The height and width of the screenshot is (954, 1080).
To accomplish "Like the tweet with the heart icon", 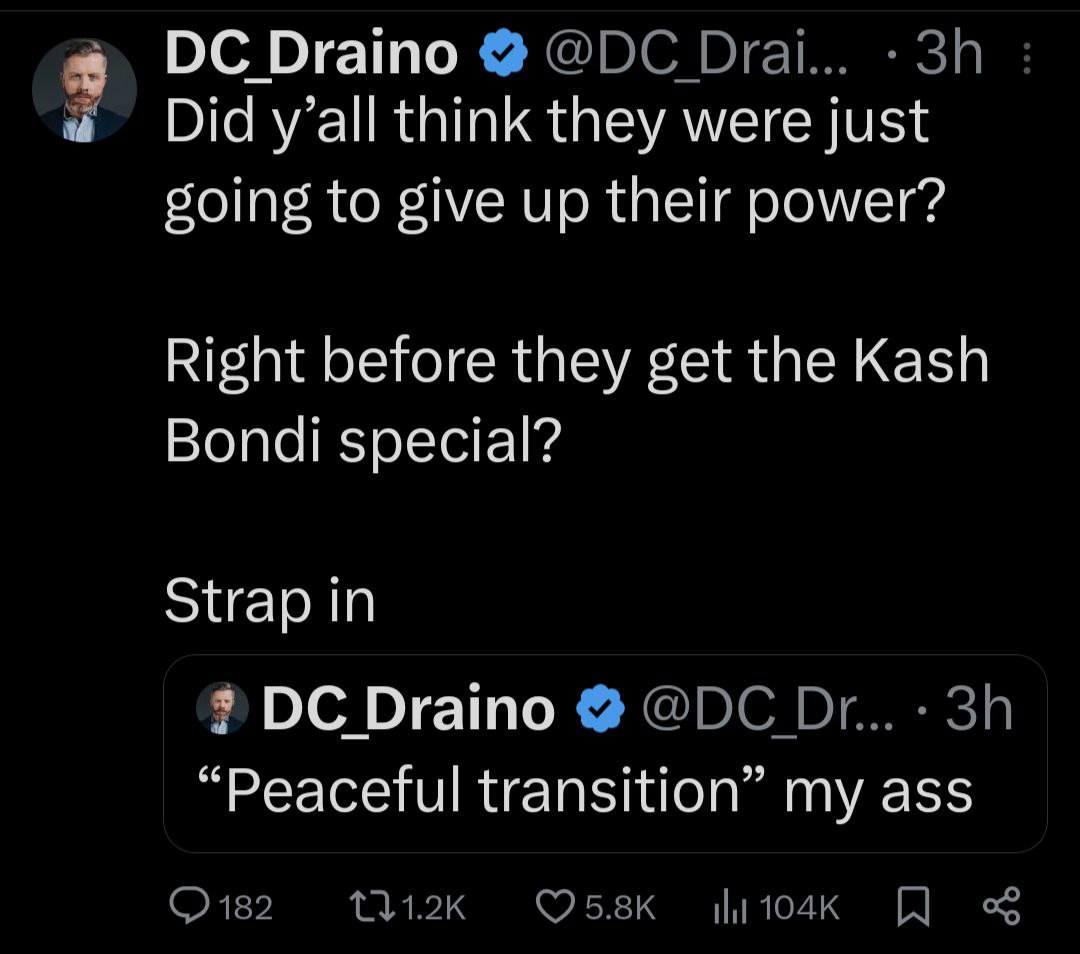I will [553, 906].
